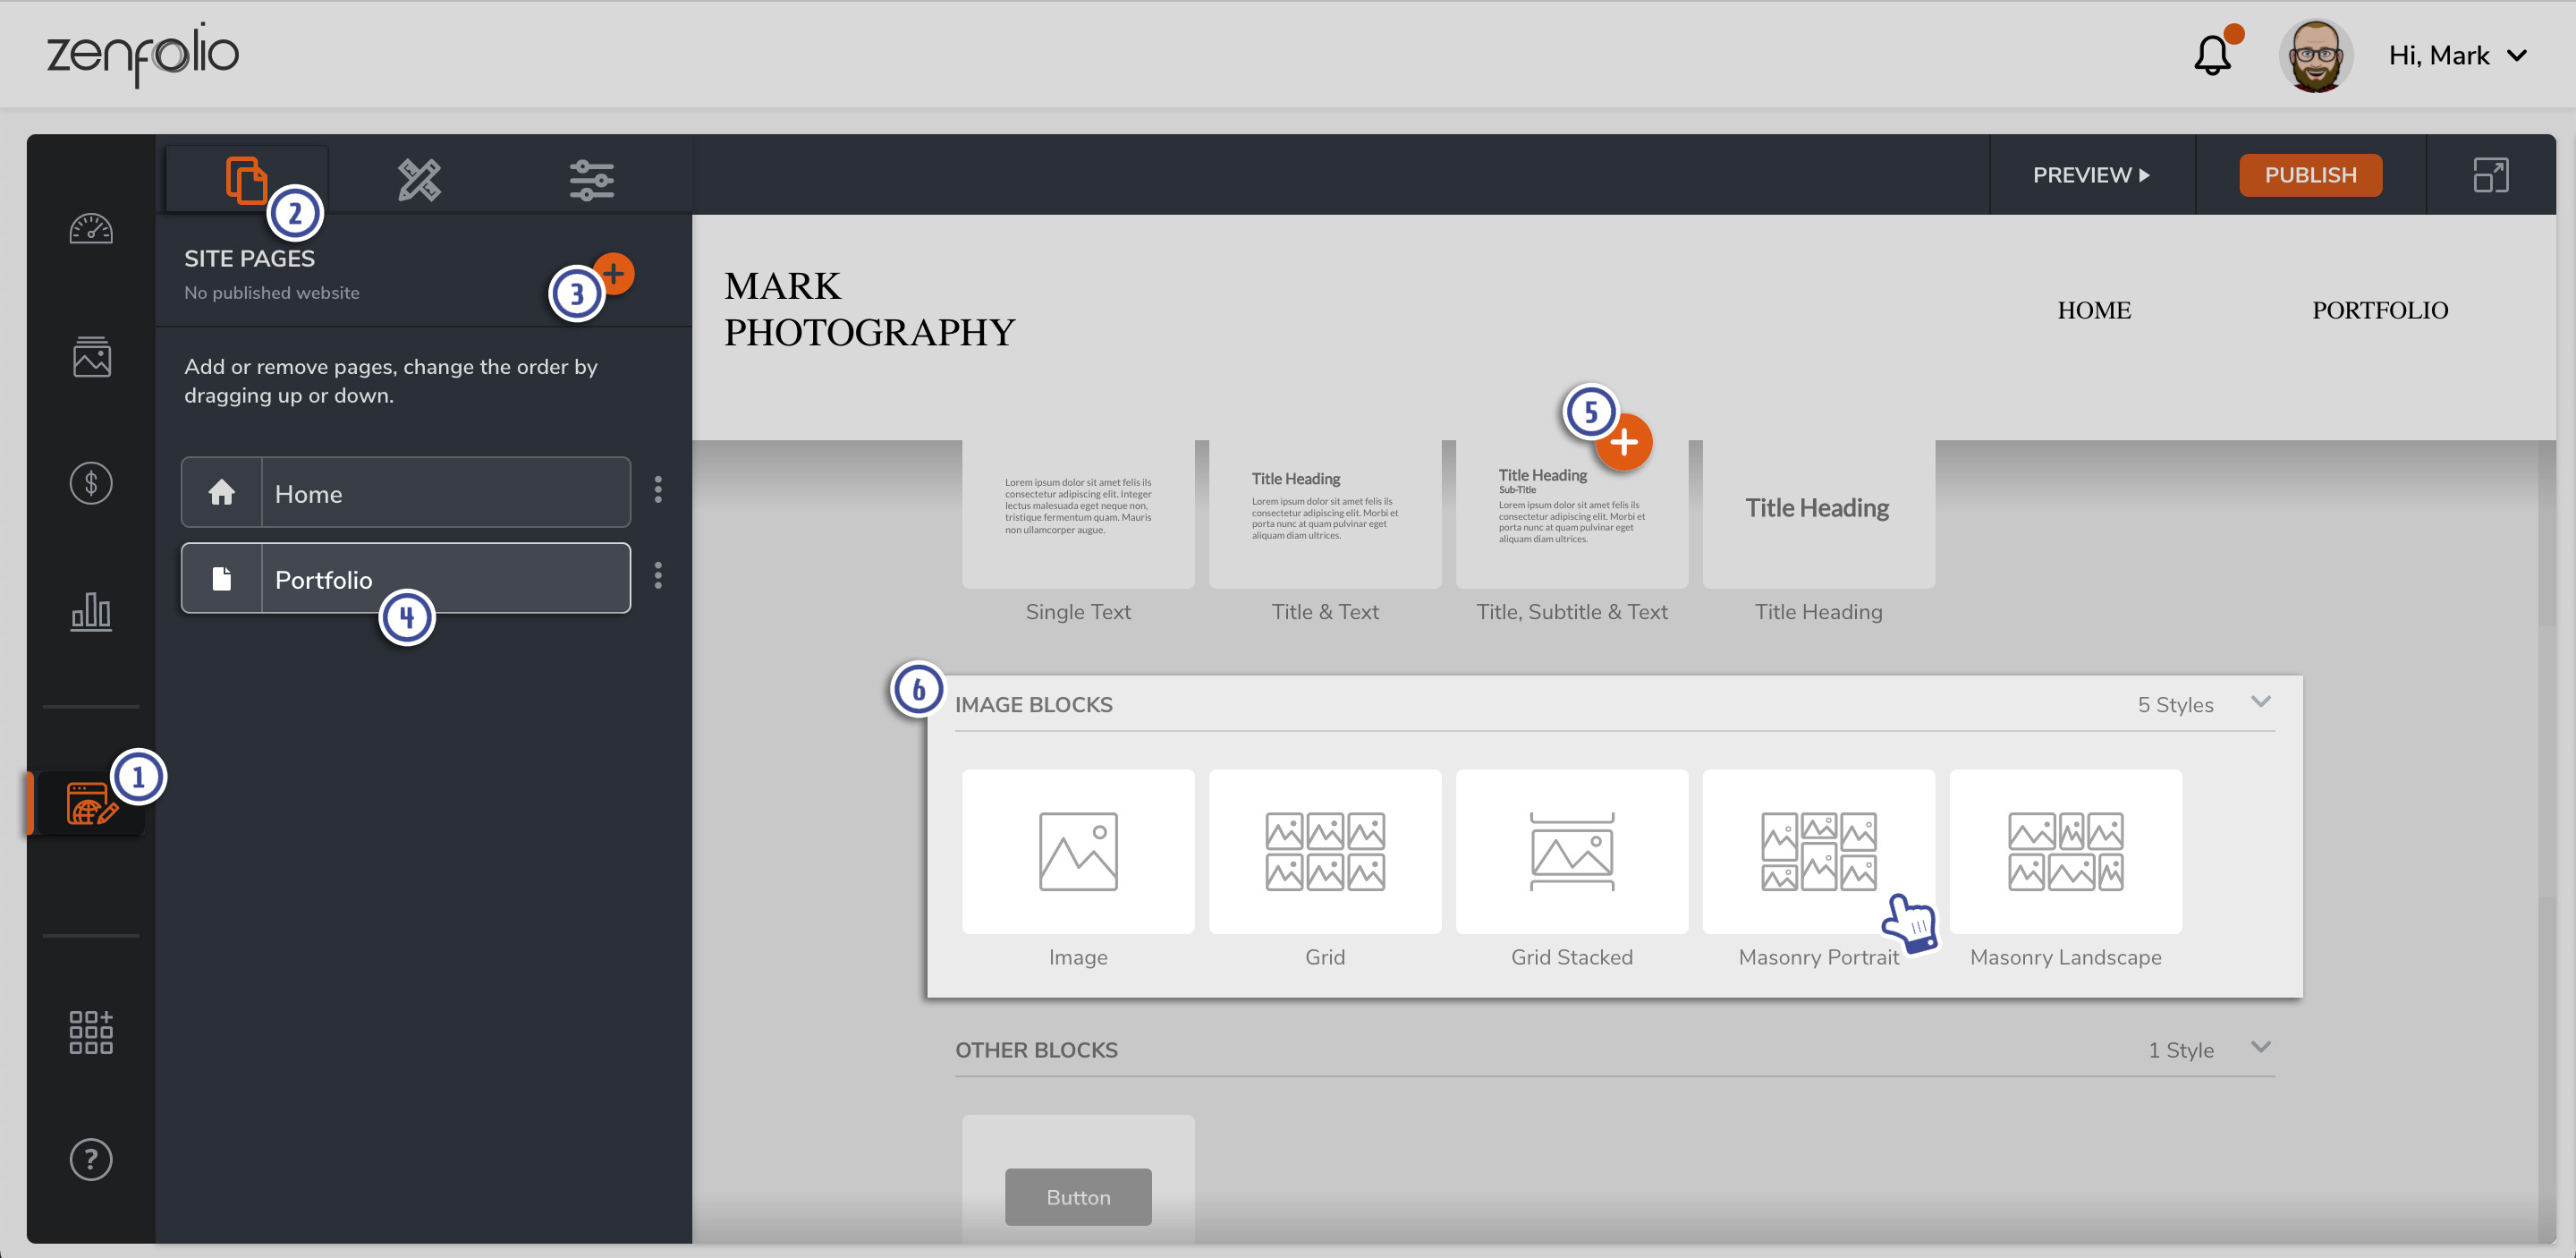Click the help question mark icon

[91, 1160]
